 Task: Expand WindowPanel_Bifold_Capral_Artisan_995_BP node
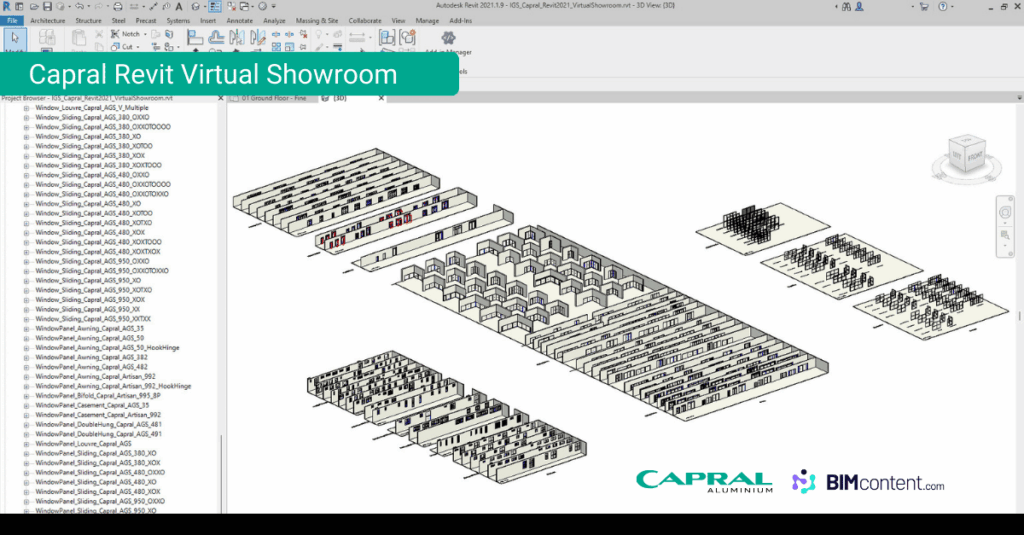26,396
